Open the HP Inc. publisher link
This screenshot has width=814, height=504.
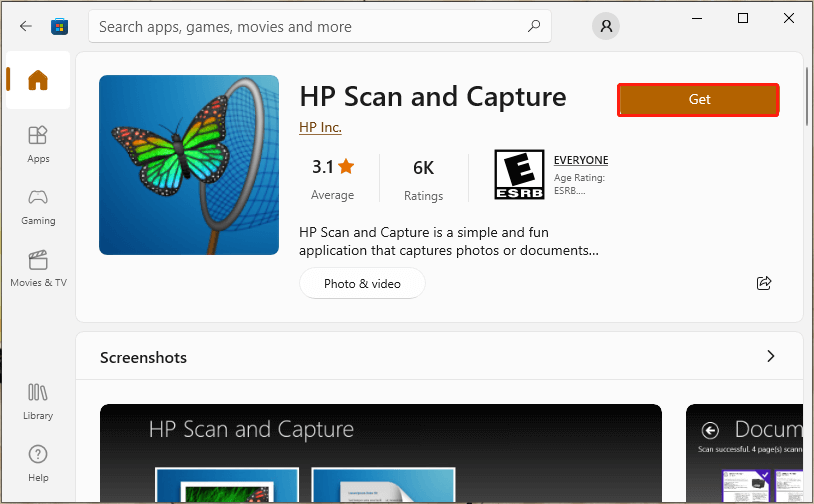point(320,127)
